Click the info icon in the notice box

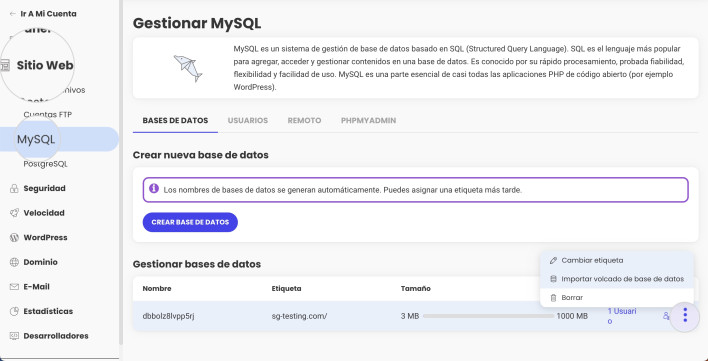[x=154, y=188]
